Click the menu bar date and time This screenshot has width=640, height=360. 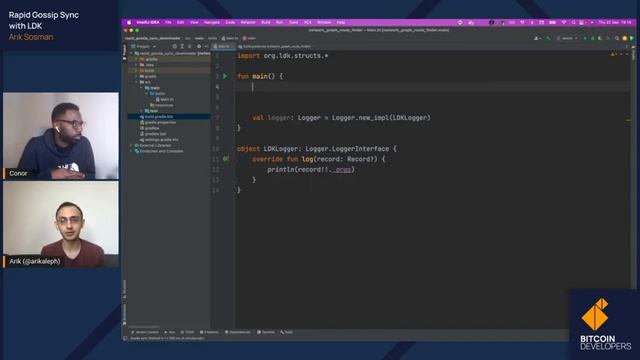[615, 22]
